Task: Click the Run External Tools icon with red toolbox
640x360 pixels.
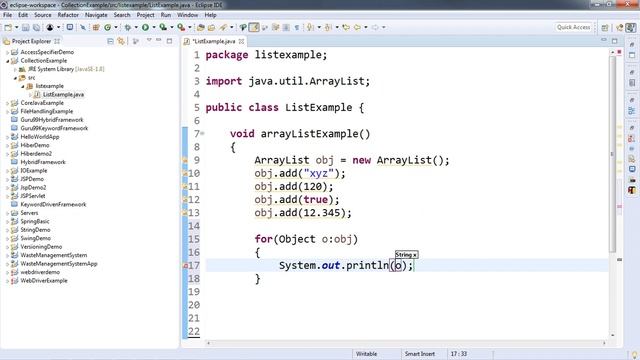Action: coord(181,27)
